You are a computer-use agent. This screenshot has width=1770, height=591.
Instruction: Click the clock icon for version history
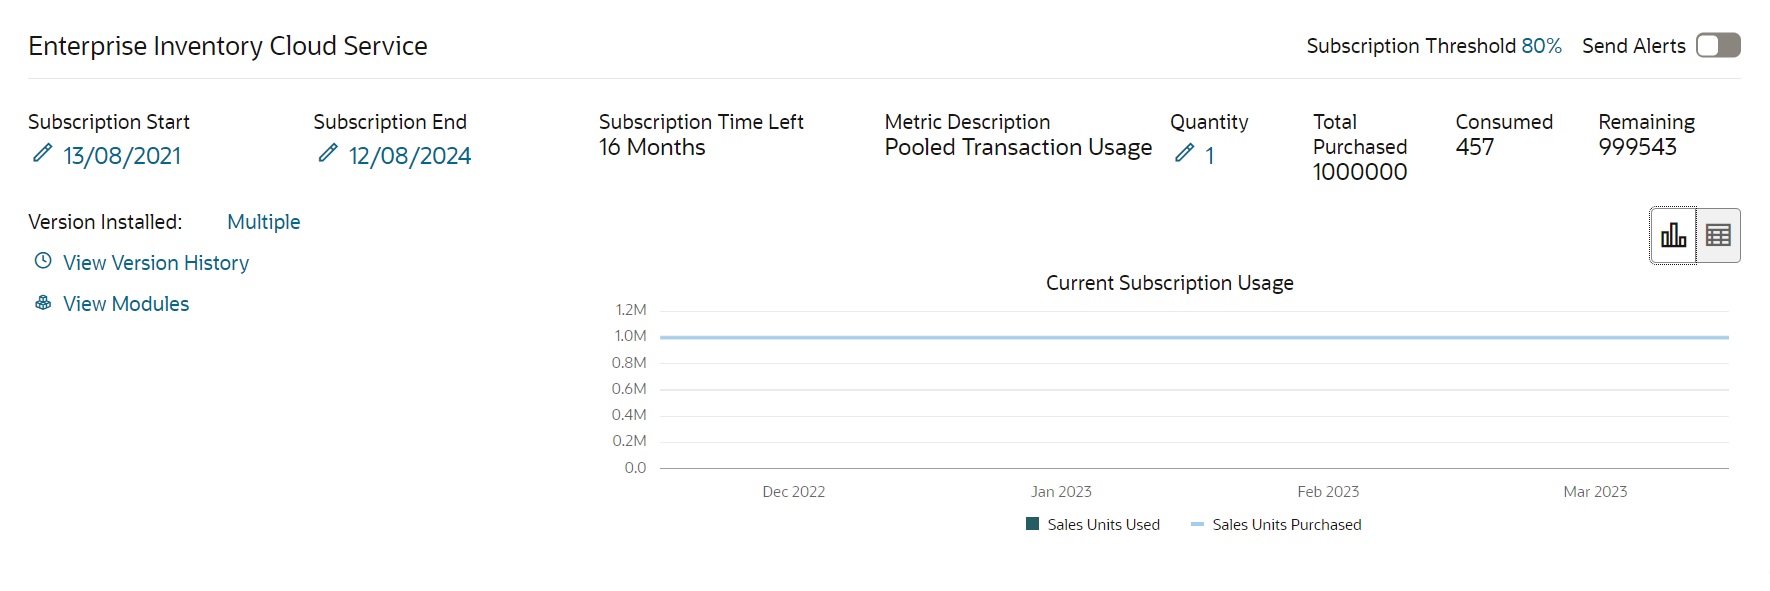[43, 261]
